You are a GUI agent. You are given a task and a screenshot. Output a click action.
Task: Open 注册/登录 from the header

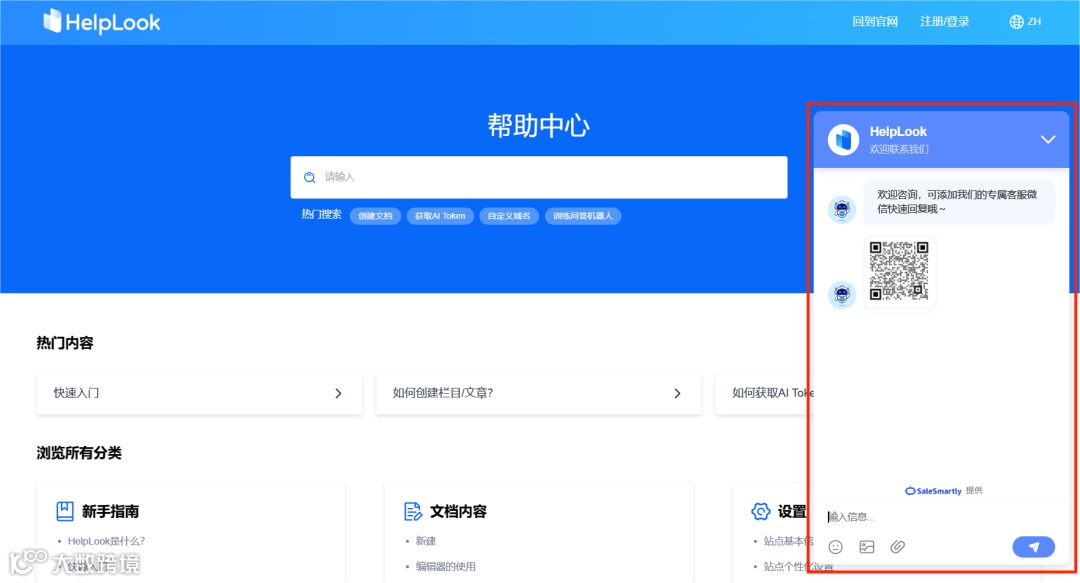tap(944, 21)
